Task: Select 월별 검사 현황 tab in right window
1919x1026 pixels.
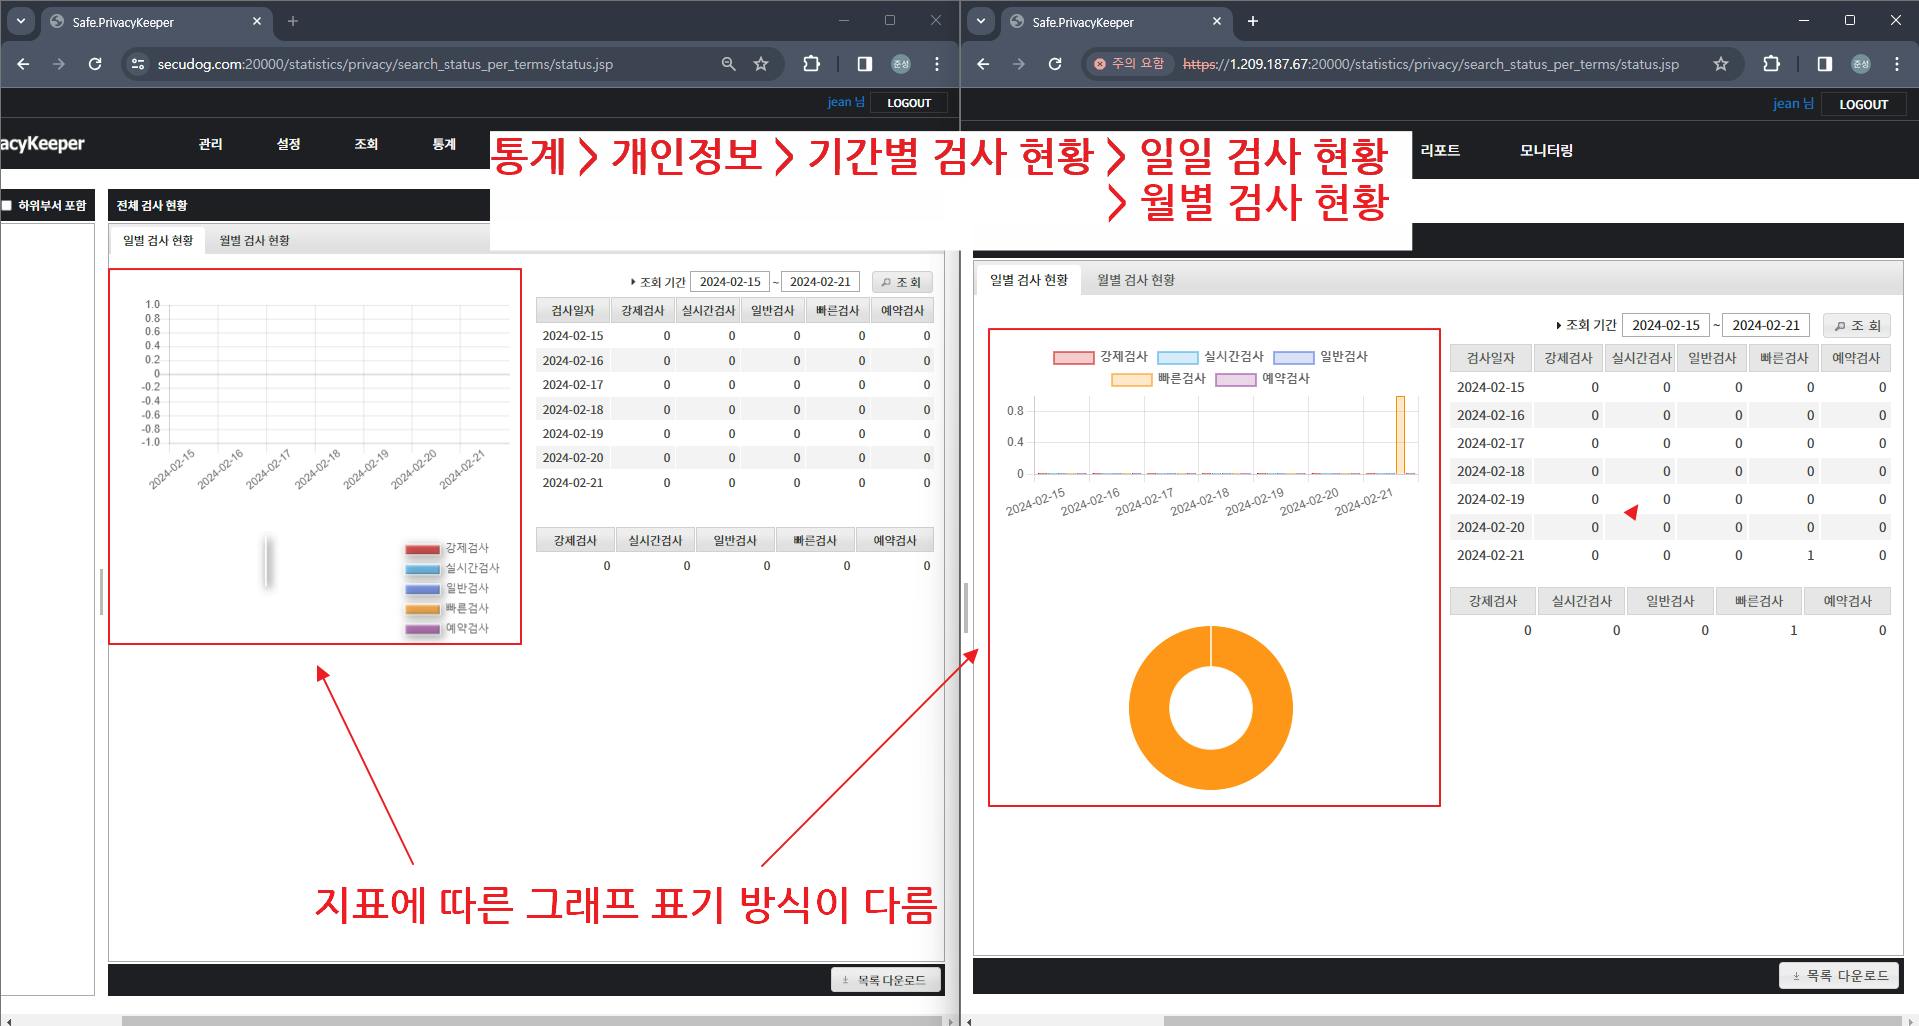Action: pyautogui.click(x=1136, y=280)
